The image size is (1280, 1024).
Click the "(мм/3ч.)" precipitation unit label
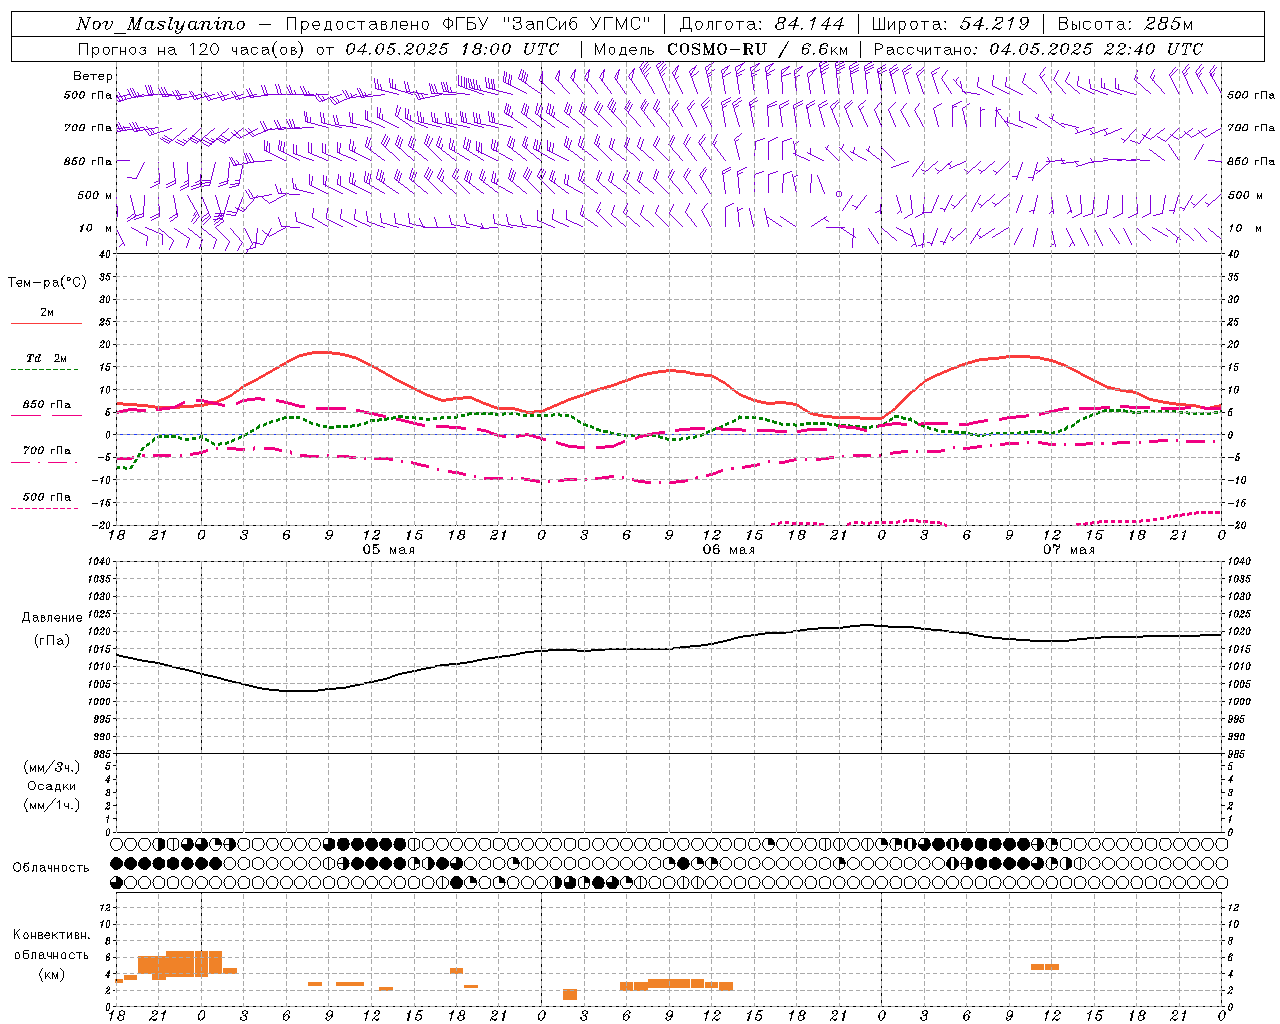pyautogui.click(x=52, y=767)
